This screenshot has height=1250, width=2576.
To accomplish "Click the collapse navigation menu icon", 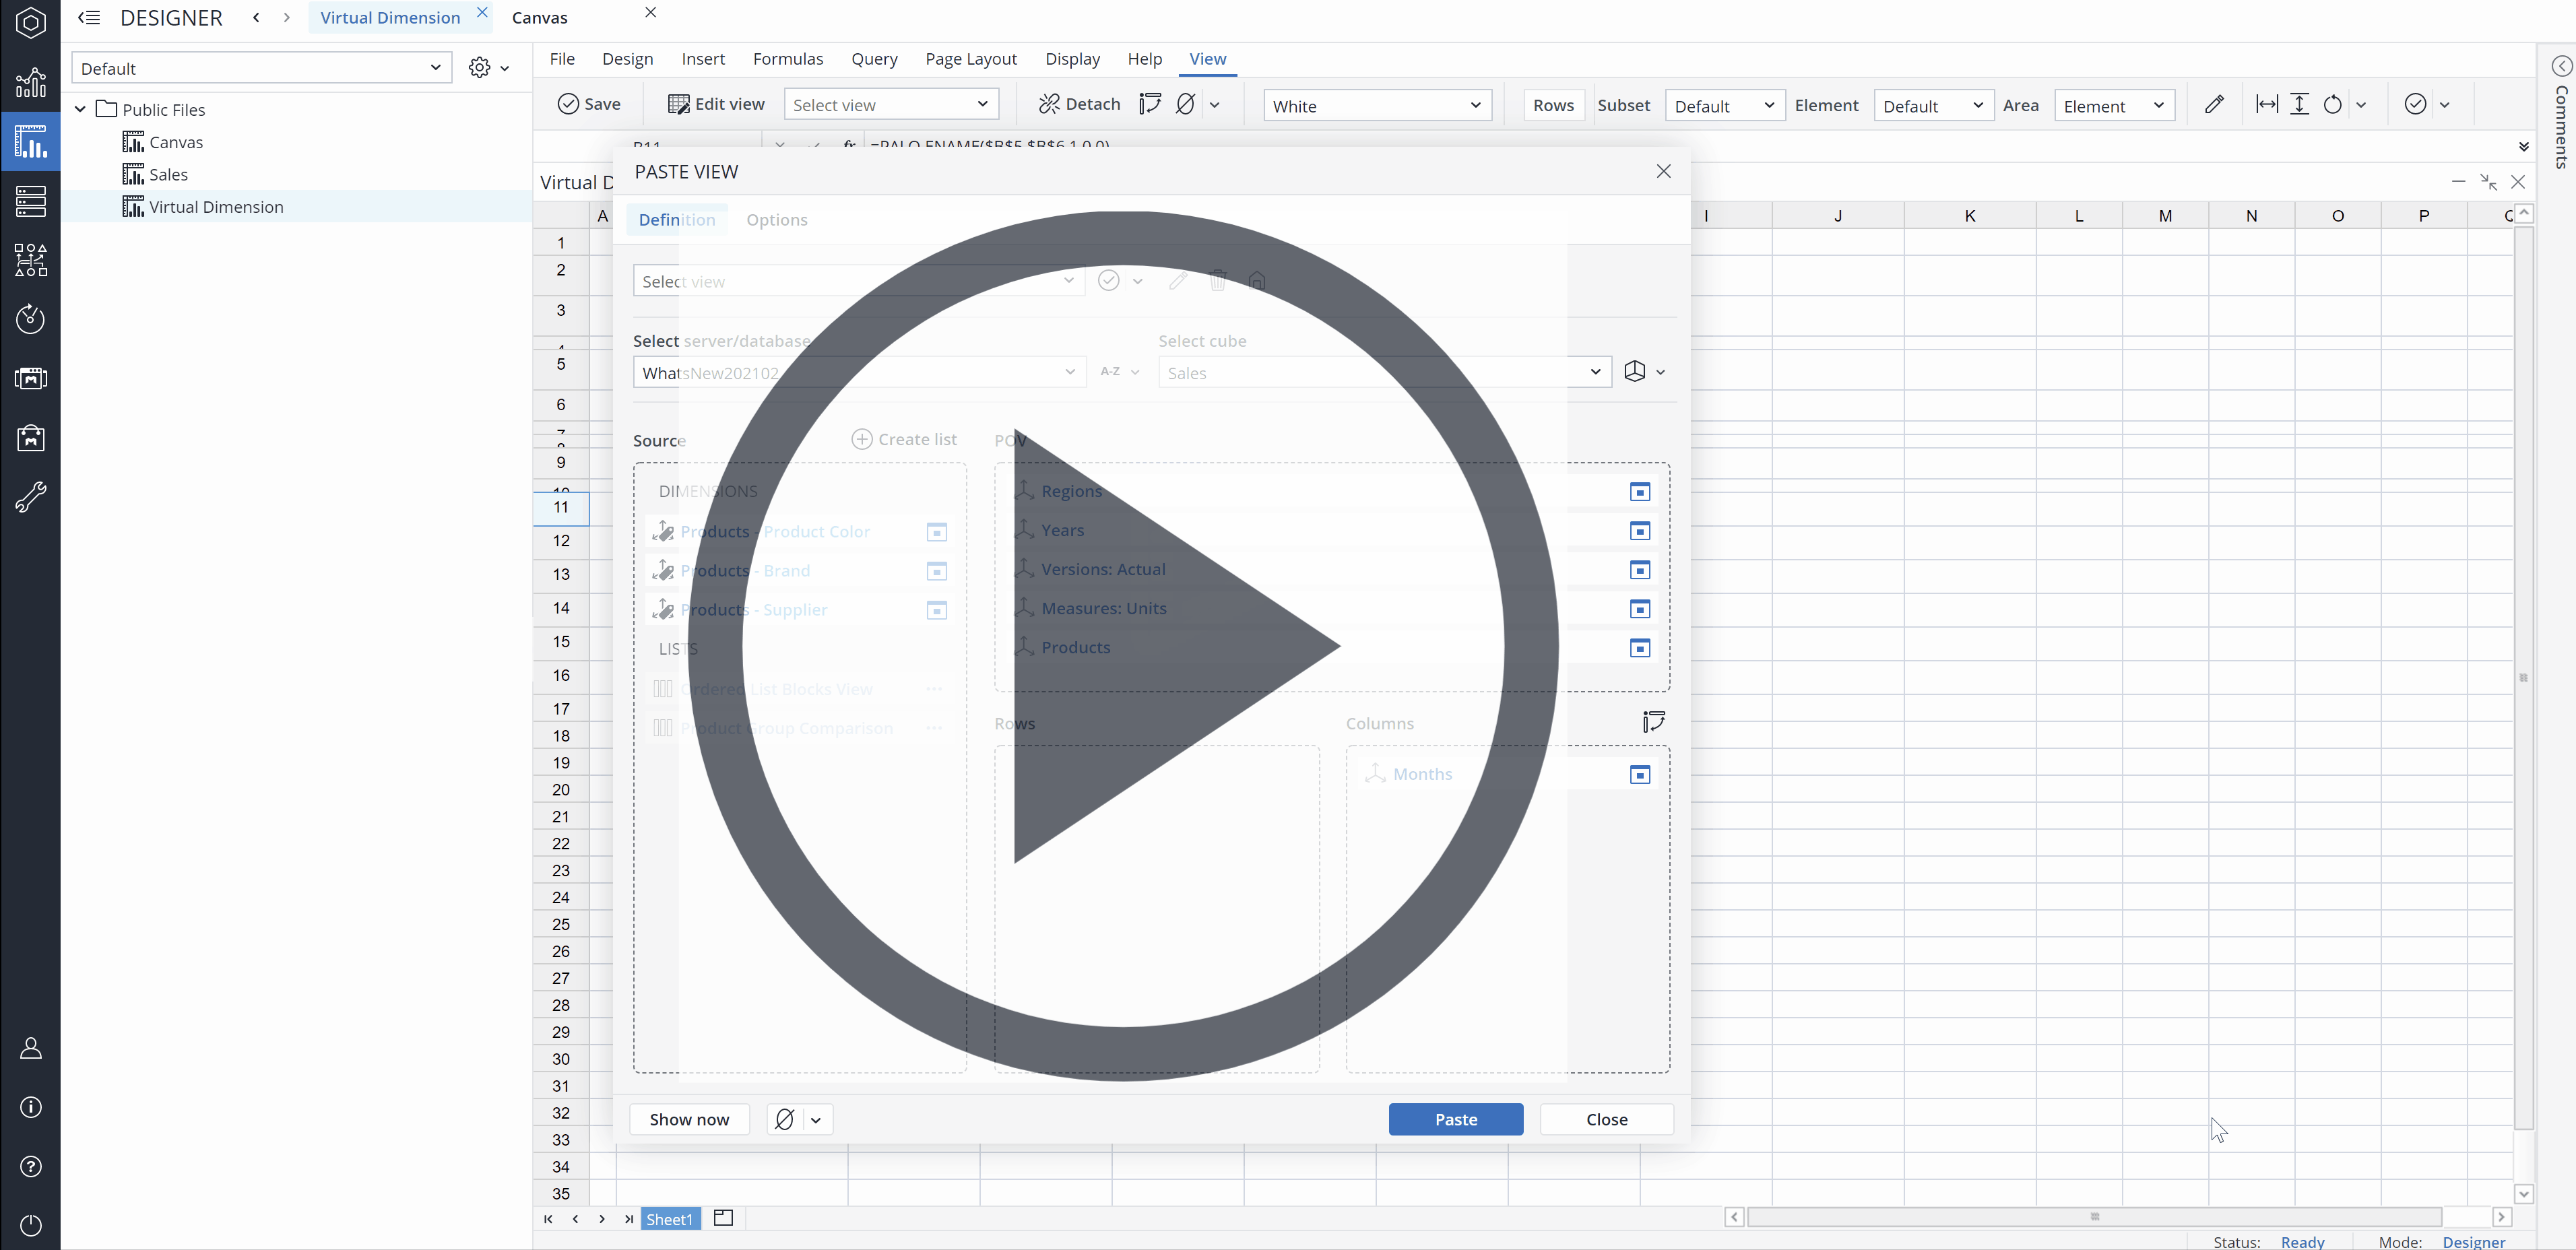I will pos(89,18).
